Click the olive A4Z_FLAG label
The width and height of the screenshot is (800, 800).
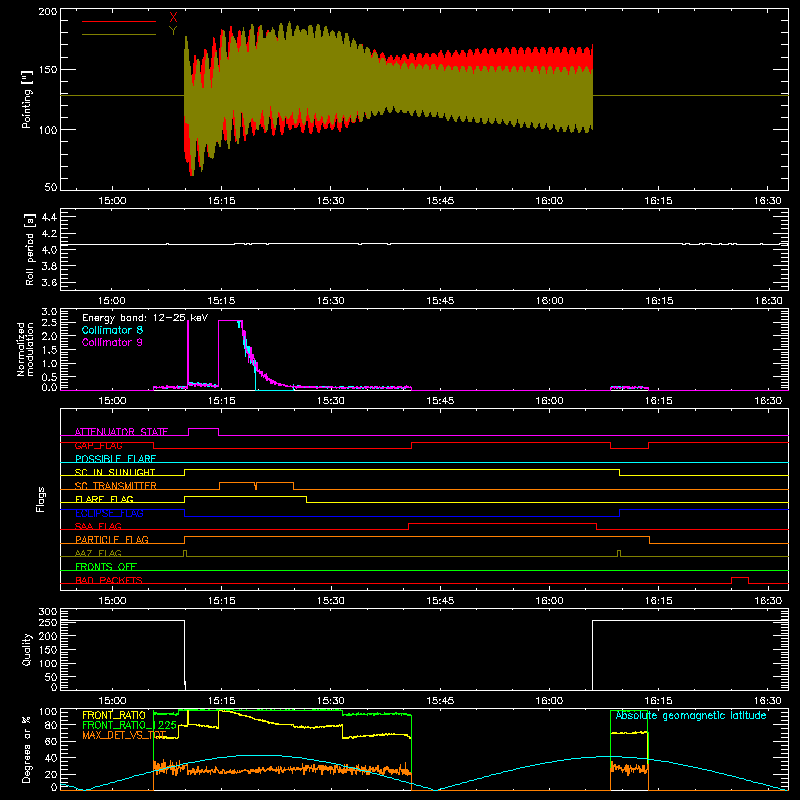98,553
